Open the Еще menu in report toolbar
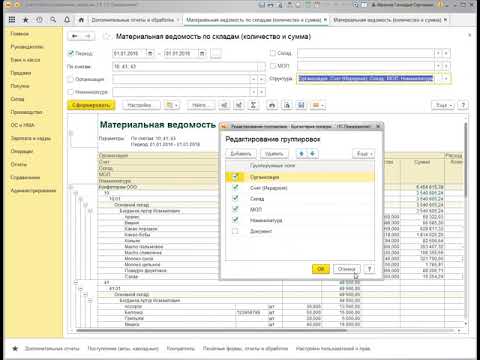 pos(443,105)
